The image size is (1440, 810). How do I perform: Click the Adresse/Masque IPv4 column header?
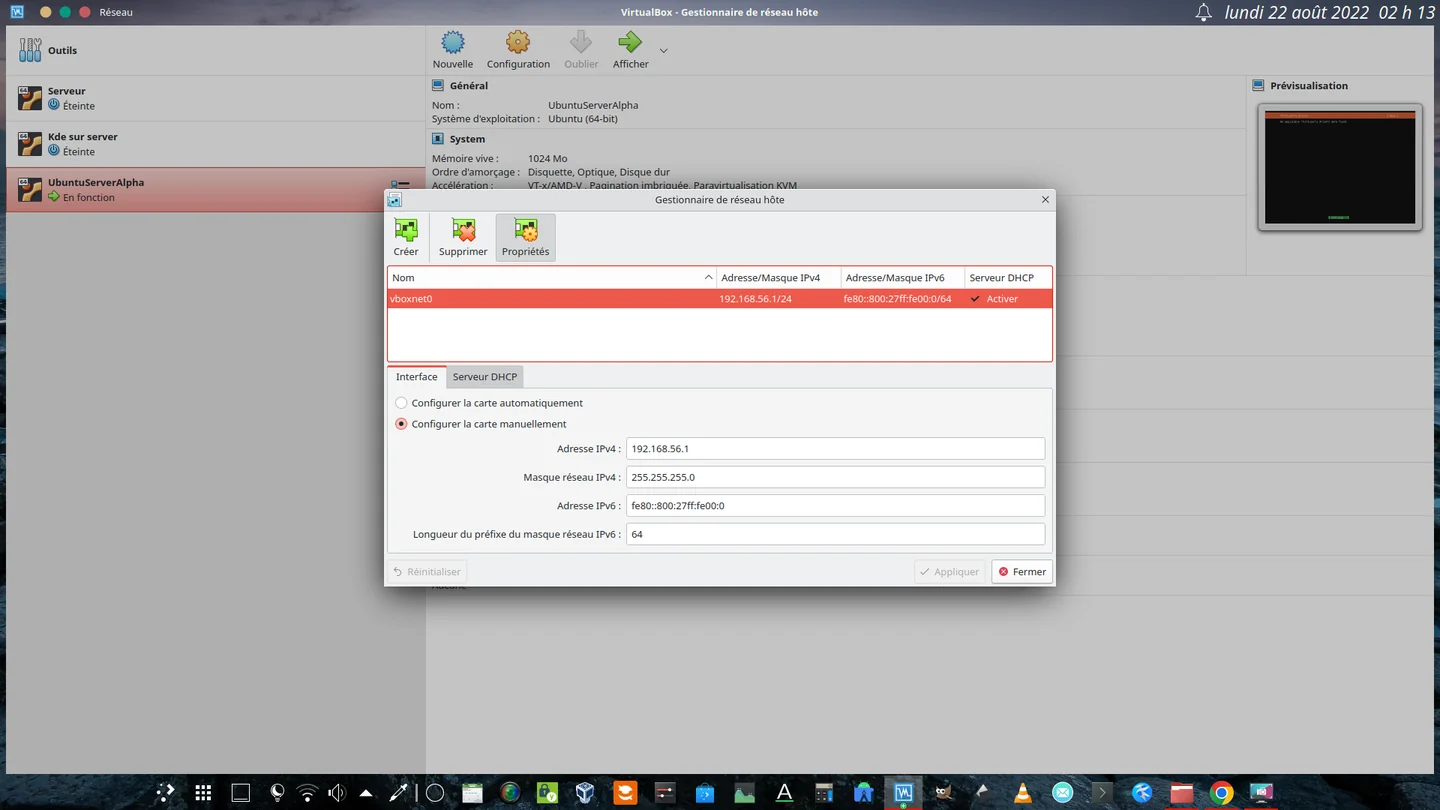click(778, 278)
